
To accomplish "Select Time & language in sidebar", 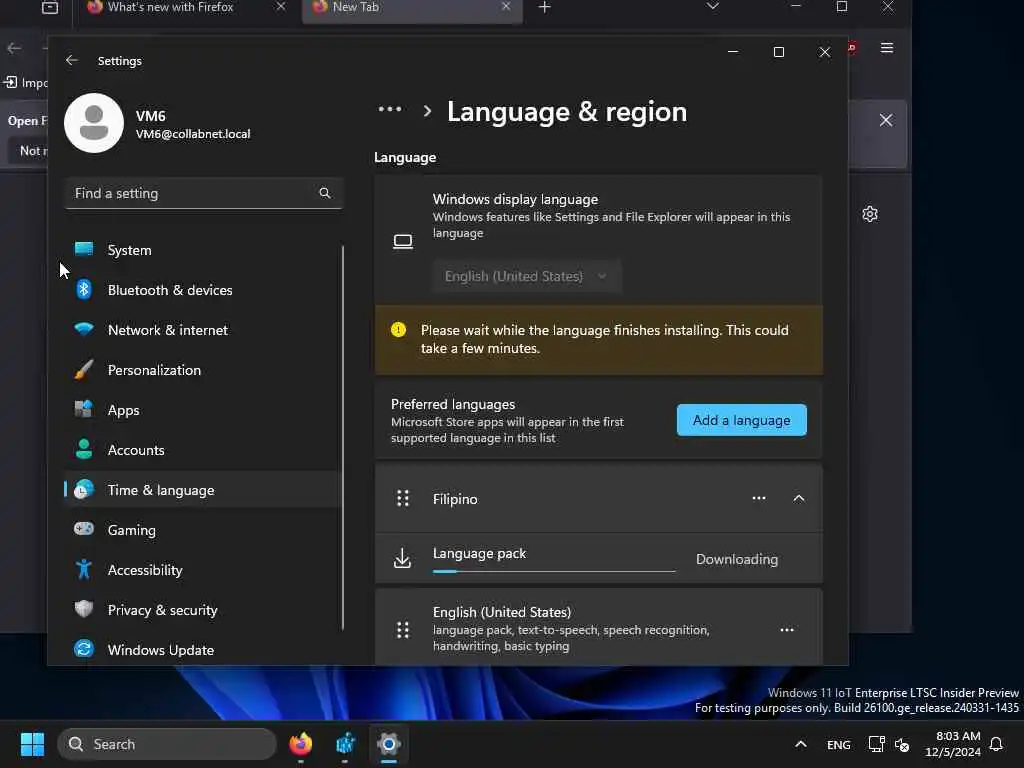I will pyautogui.click(x=203, y=490).
